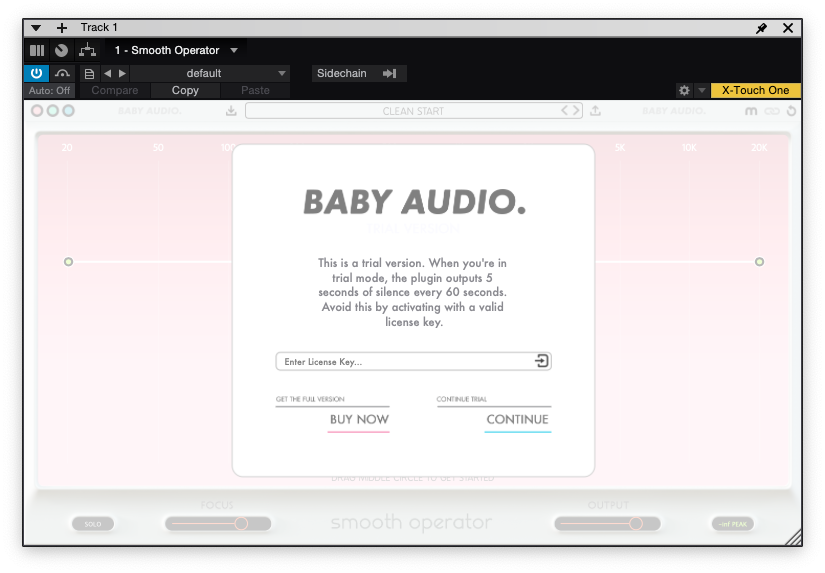
Task: Click the right green node on curve
Action: coord(759,262)
